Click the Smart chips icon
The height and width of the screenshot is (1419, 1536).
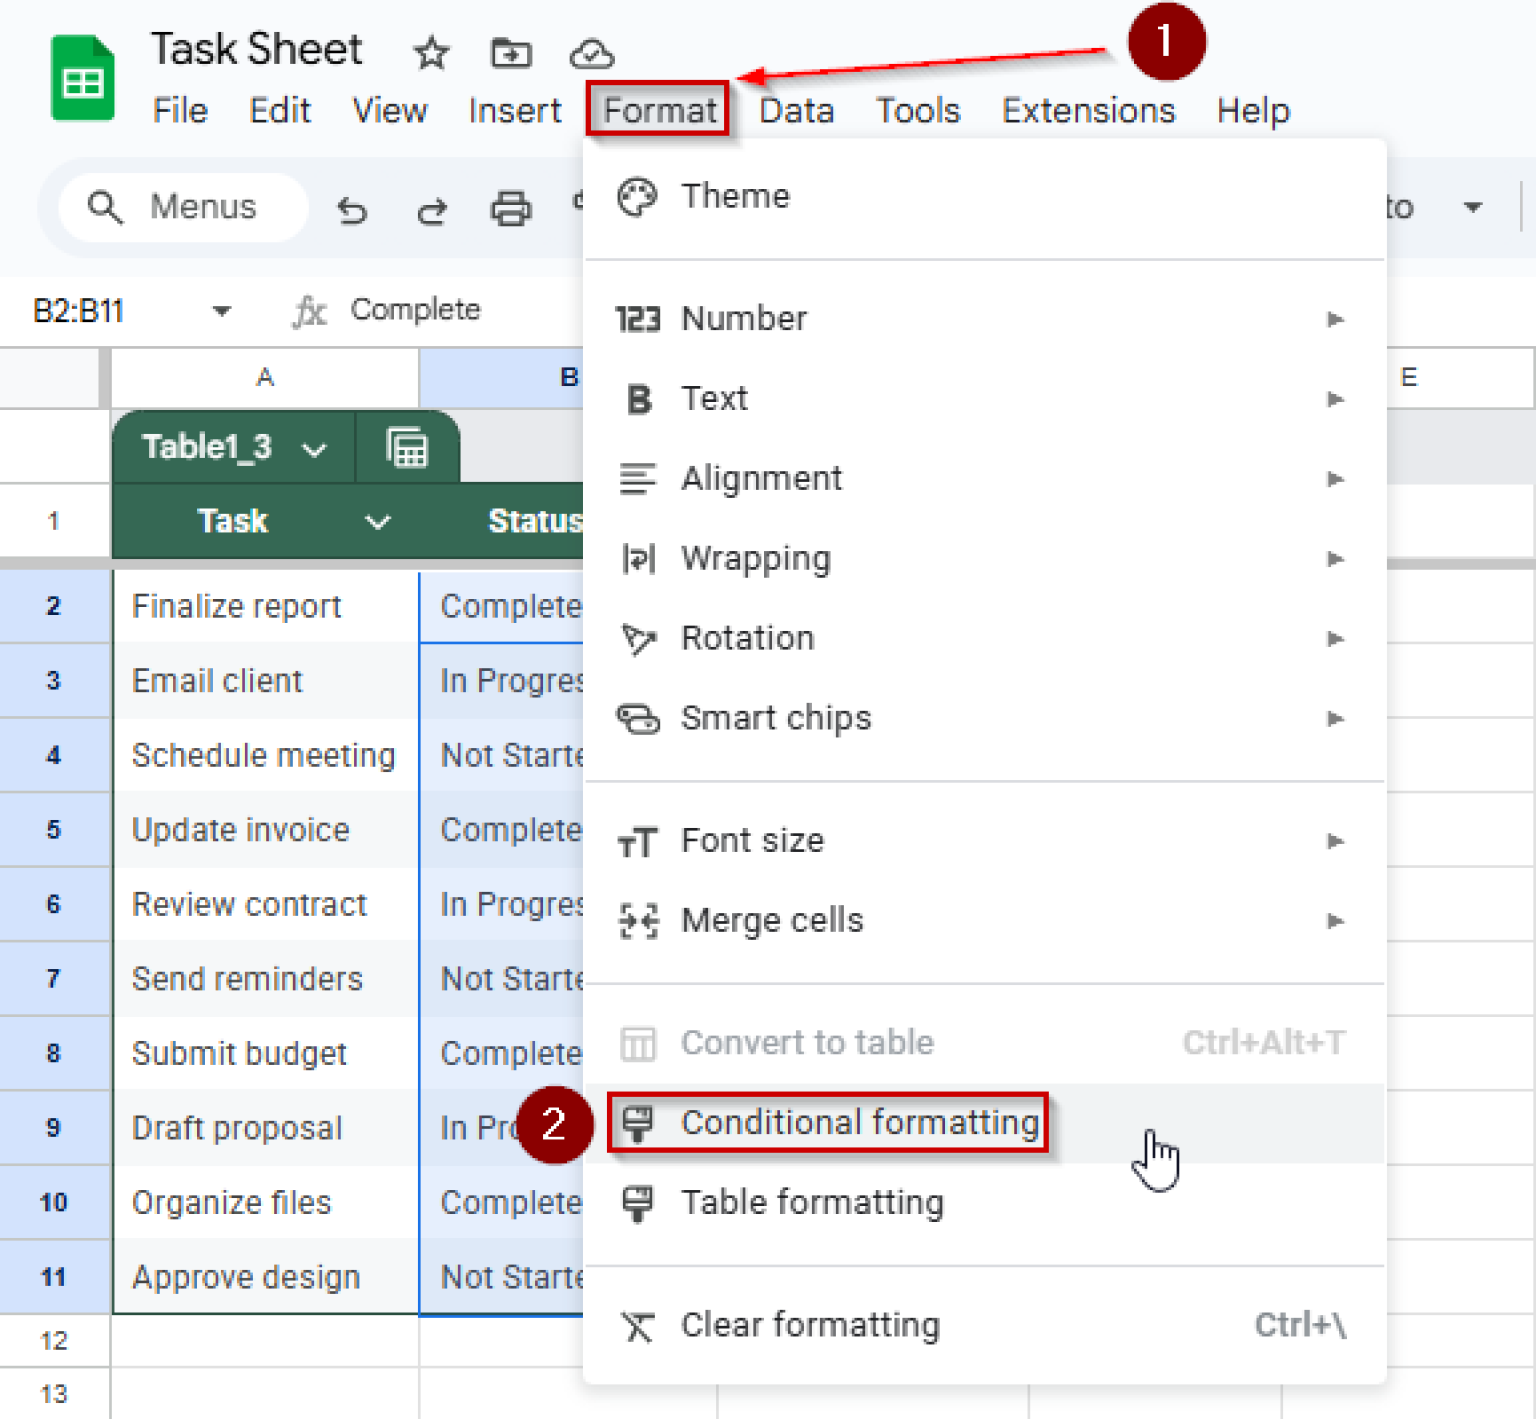638,719
